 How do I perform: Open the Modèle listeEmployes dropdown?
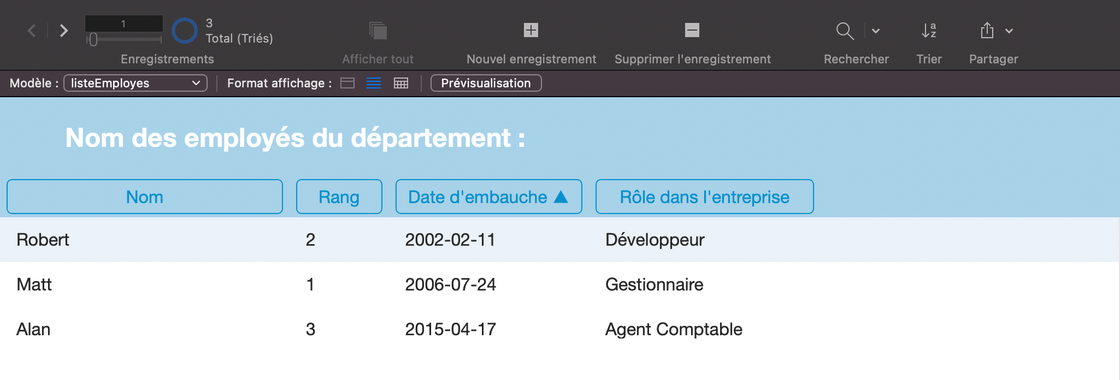click(136, 84)
